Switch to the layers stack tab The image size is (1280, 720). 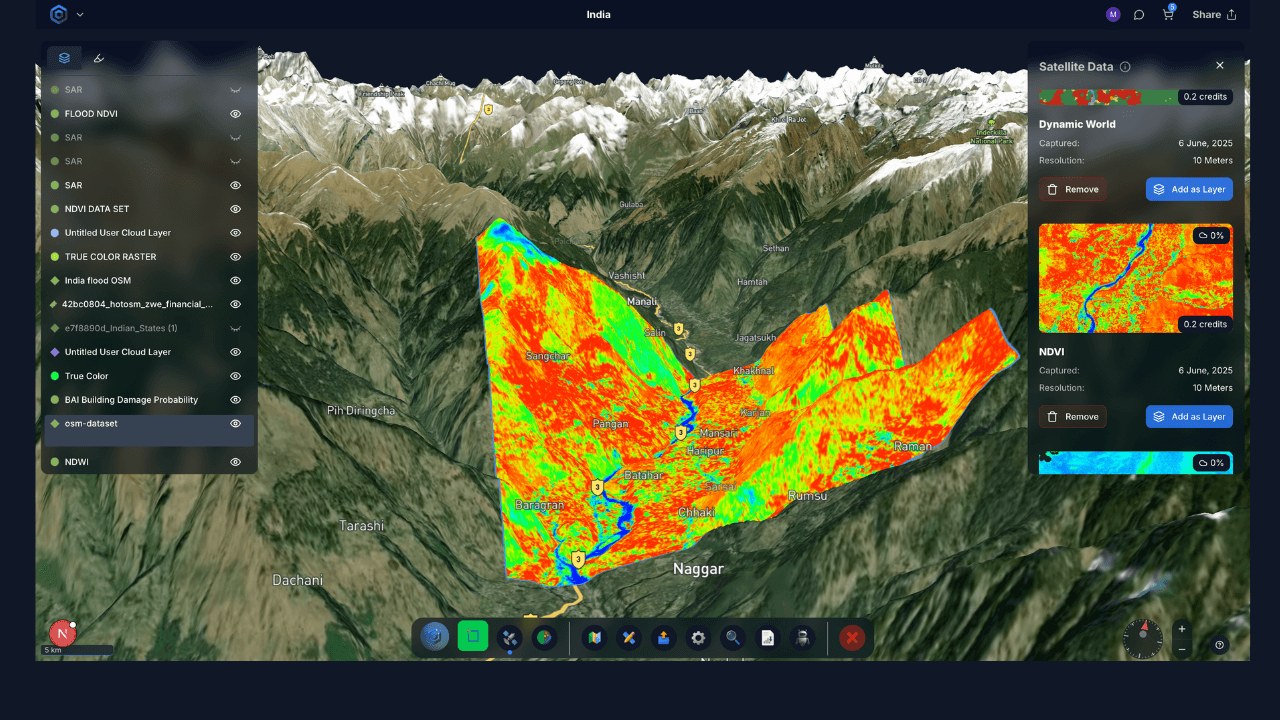point(65,58)
